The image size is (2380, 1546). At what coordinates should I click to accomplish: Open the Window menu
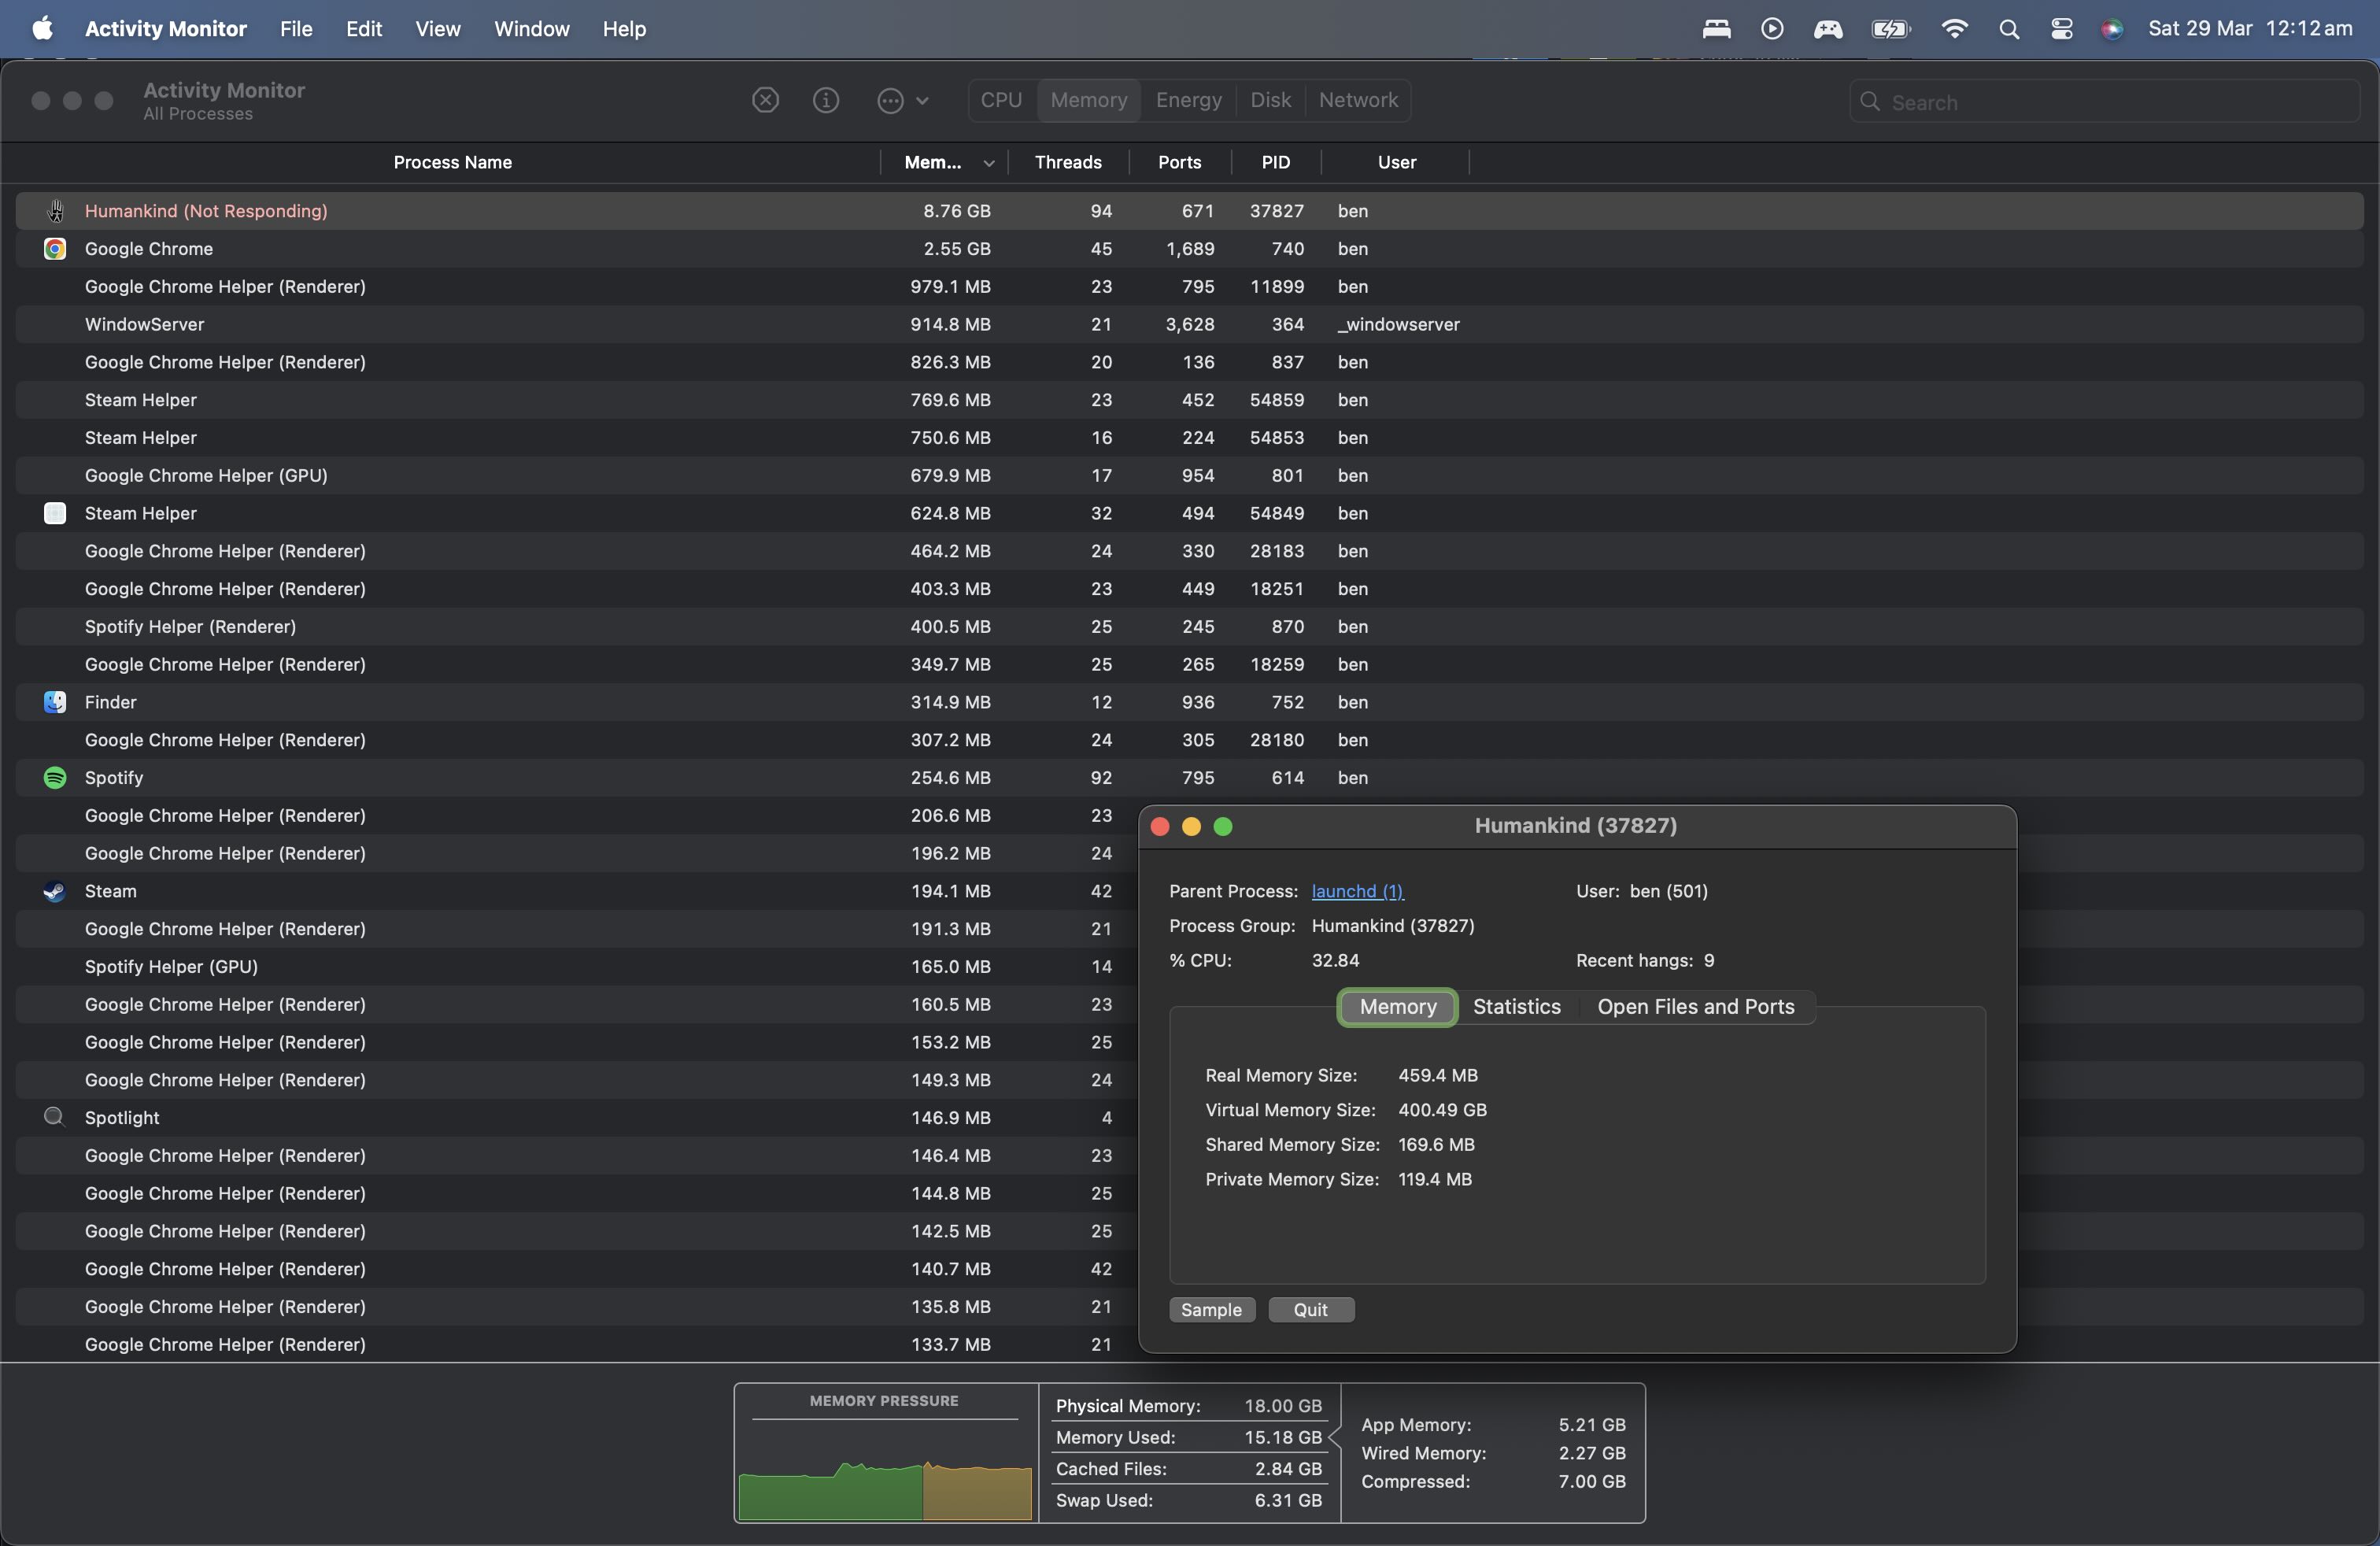click(x=531, y=28)
